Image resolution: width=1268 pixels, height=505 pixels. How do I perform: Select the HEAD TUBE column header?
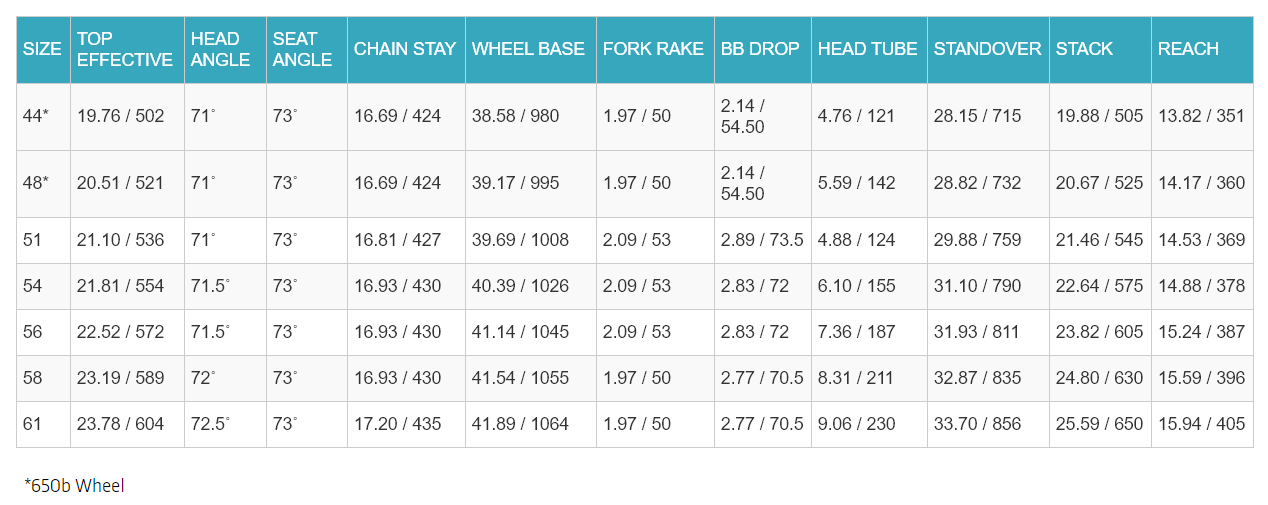coord(867,49)
